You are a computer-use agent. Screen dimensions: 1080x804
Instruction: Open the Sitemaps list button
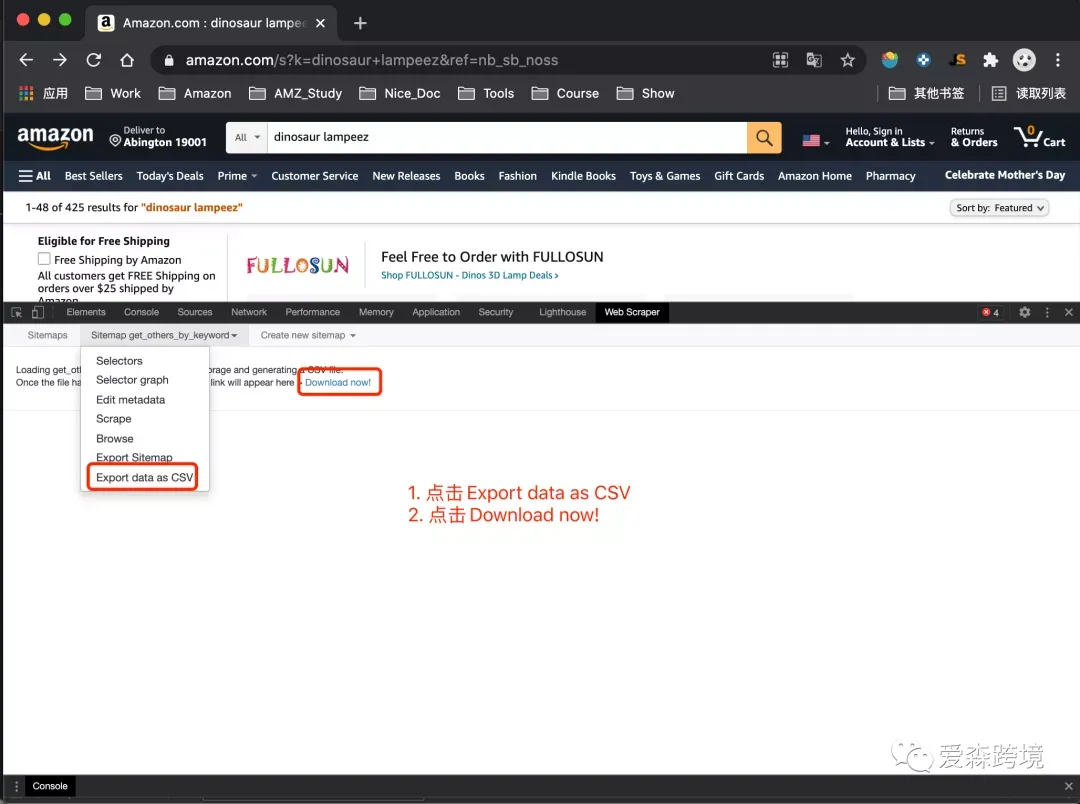click(48, 336)
